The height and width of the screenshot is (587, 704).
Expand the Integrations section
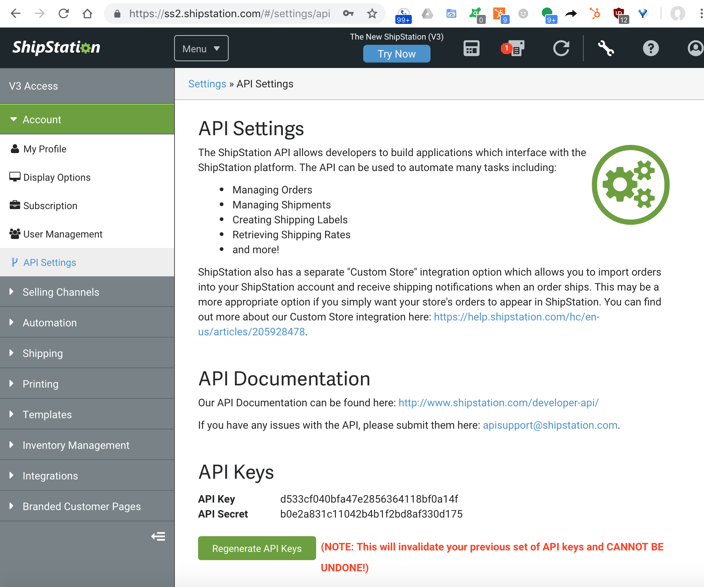87,476
